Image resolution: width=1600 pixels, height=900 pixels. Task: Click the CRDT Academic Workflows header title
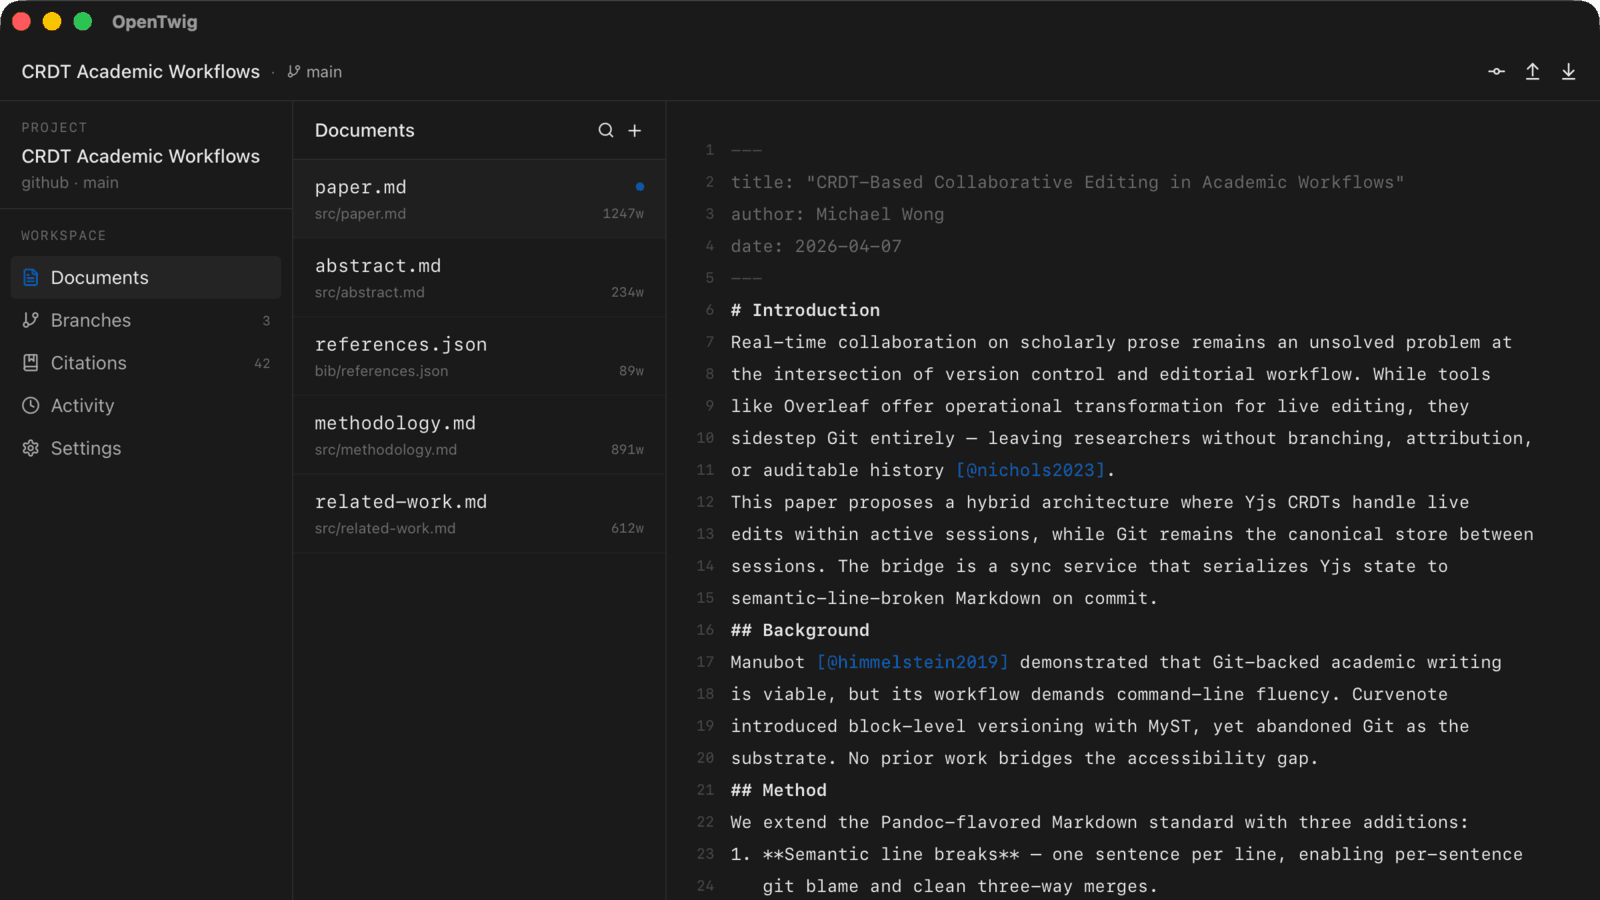[x=141, y=72]
